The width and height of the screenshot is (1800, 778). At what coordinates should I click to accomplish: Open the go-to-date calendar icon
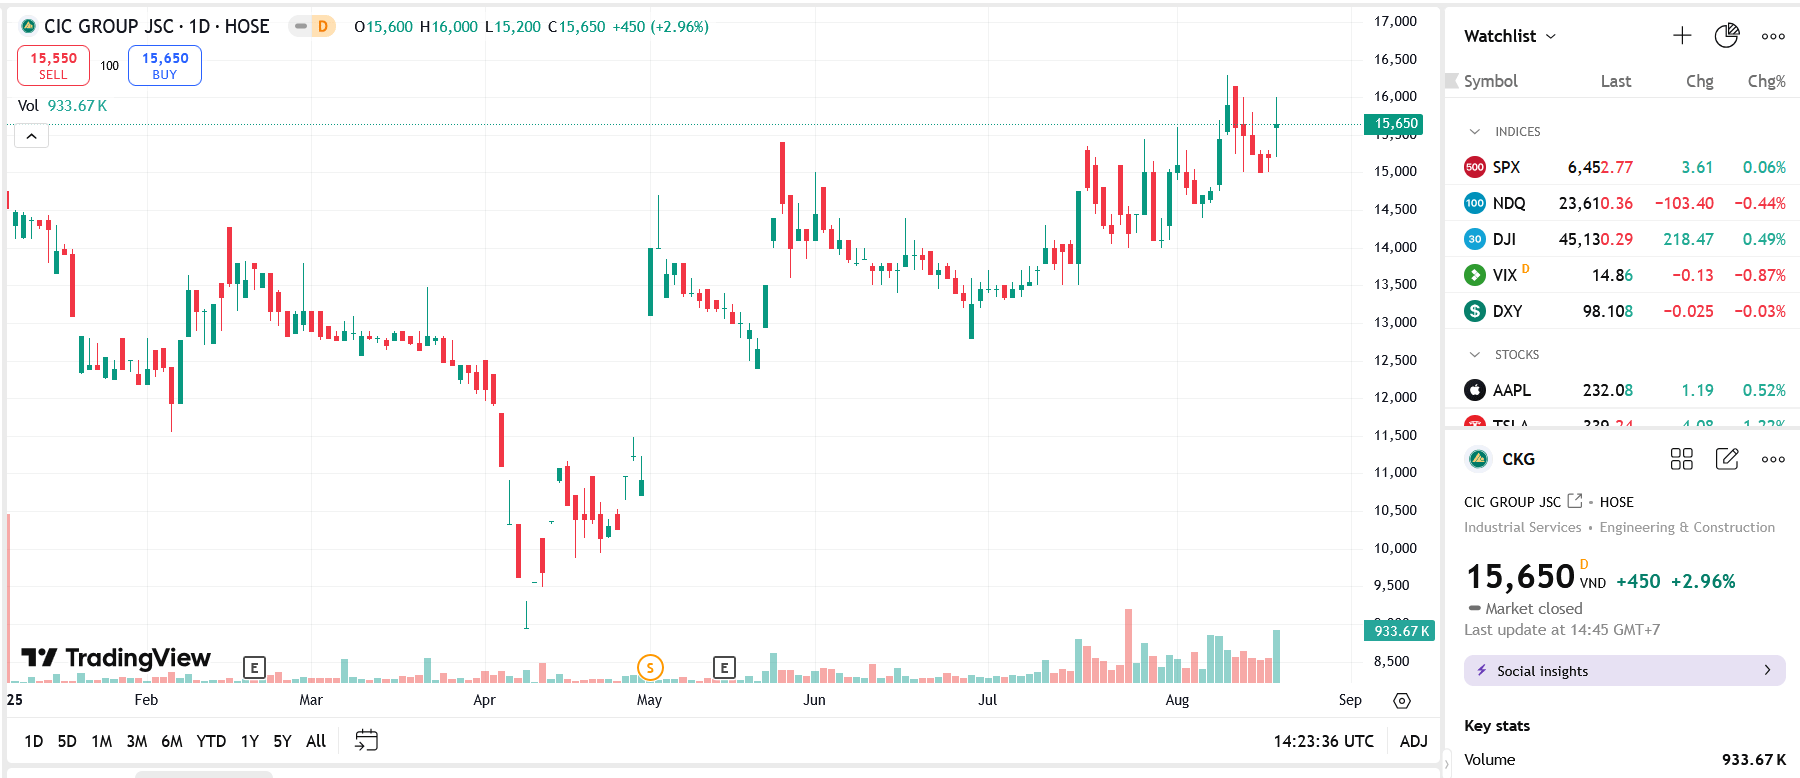(367, 740)
